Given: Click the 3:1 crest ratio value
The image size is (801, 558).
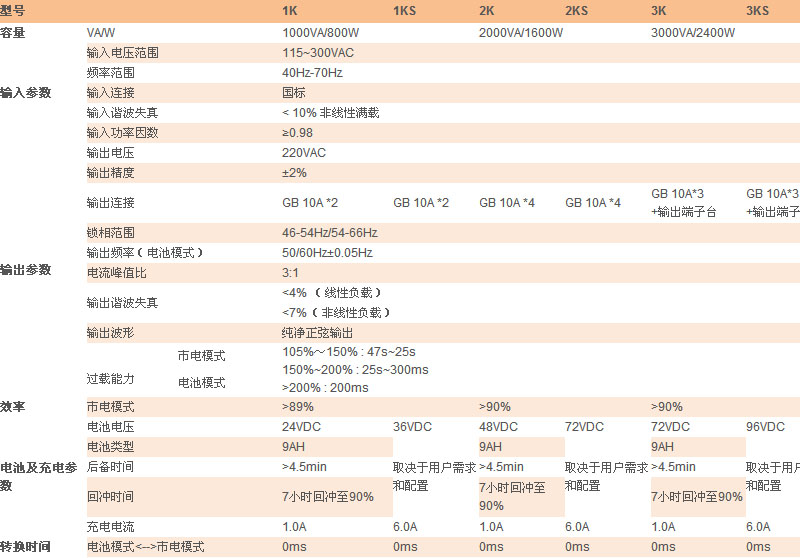Looking at the screenshot, I should (x=291, y=272).
